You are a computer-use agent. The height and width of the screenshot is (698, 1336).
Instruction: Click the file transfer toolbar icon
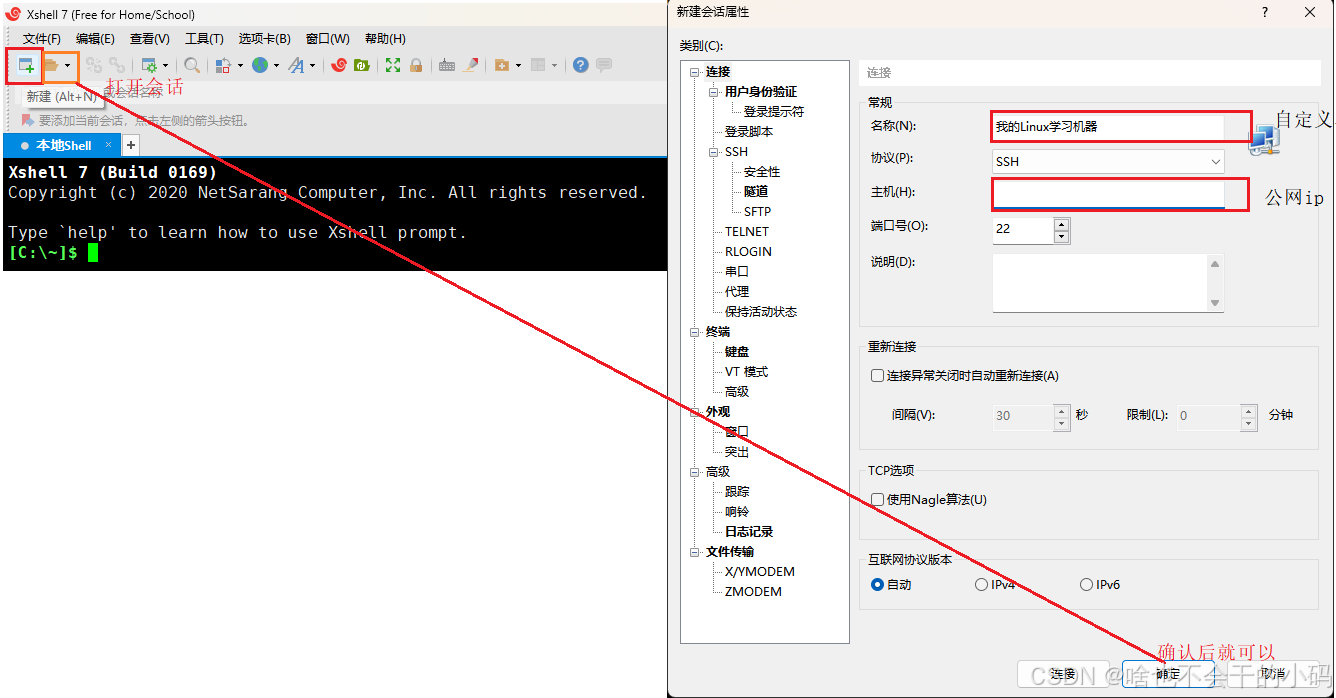tap(224, 66)
